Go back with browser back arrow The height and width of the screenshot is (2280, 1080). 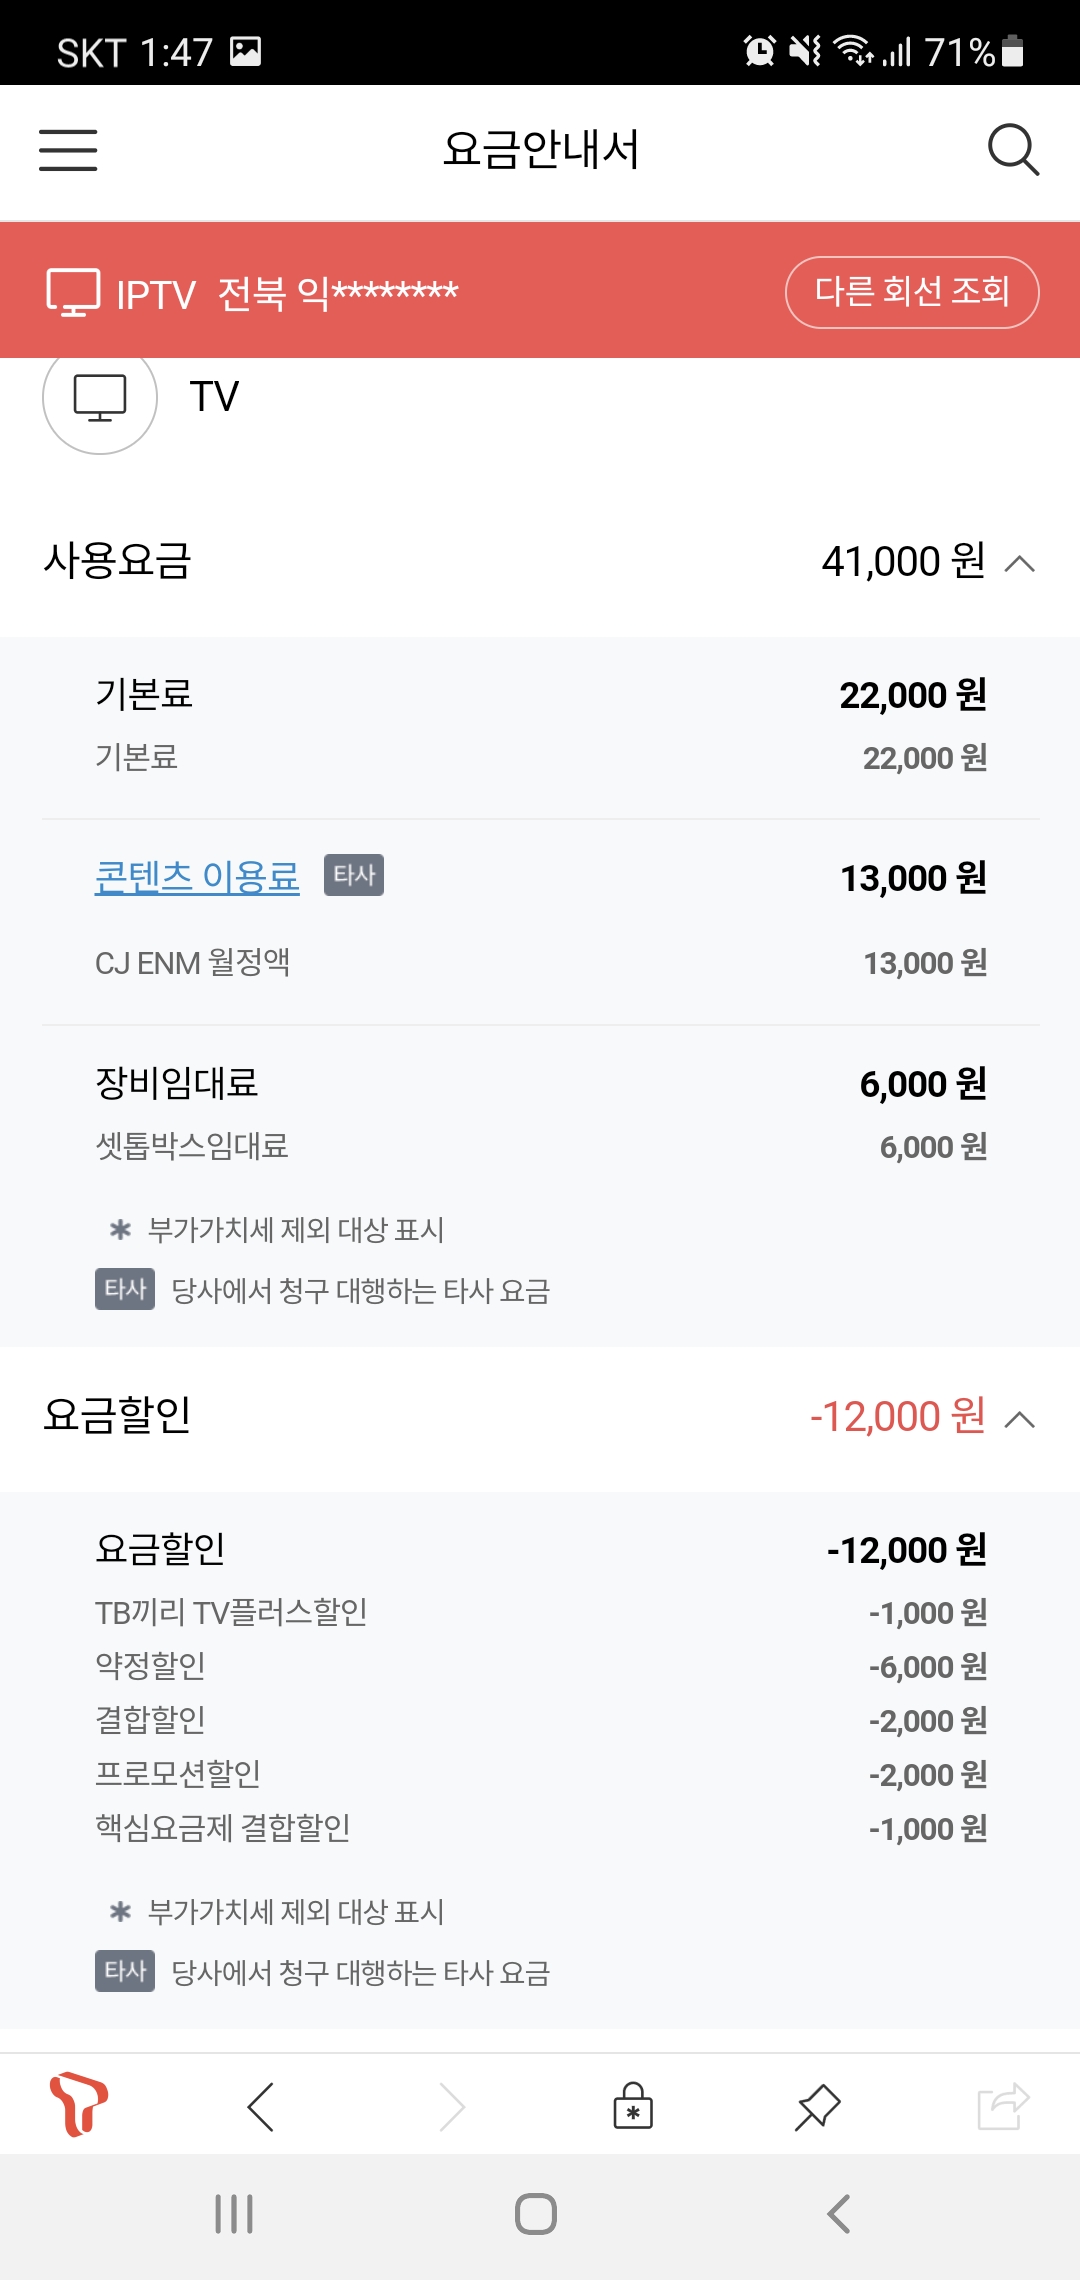260,2107
